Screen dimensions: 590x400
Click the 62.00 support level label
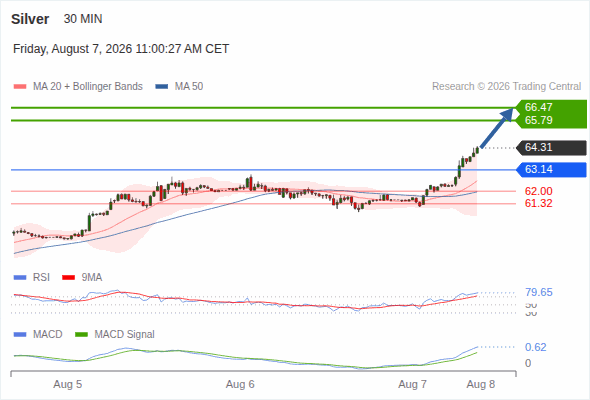539,191
